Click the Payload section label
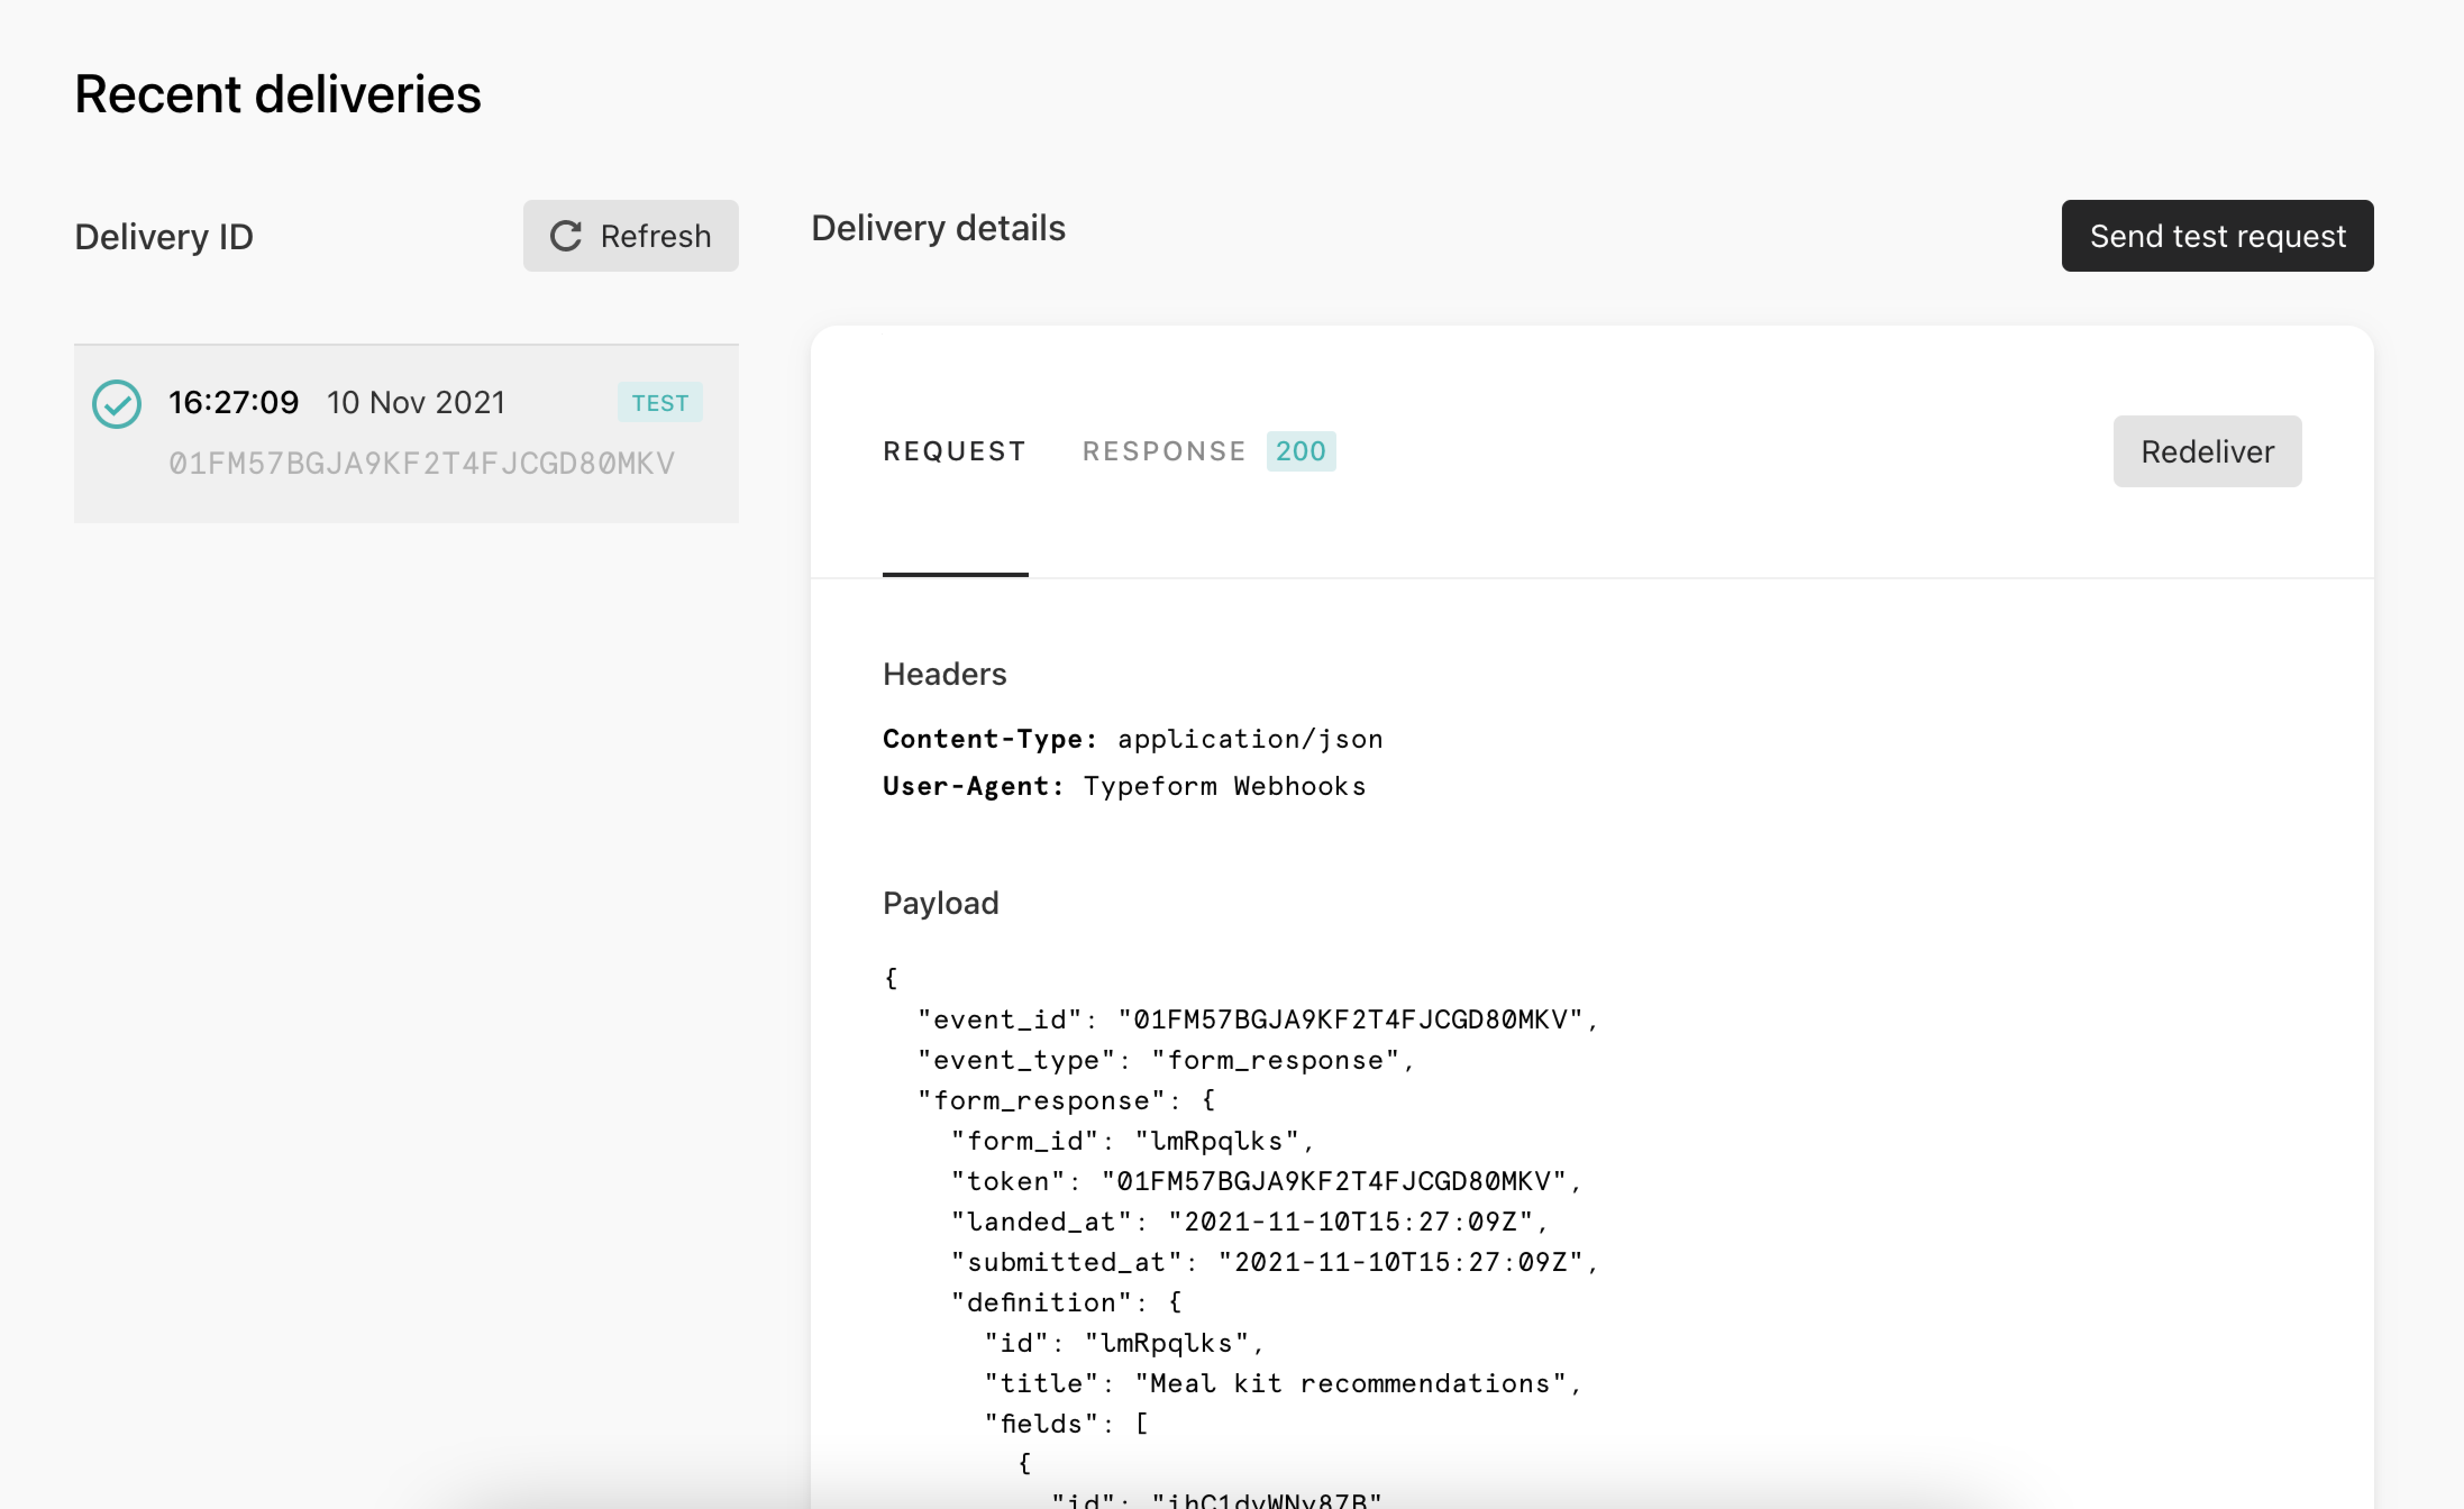This screenshot has width=2464, height=1509. point(940,902)
